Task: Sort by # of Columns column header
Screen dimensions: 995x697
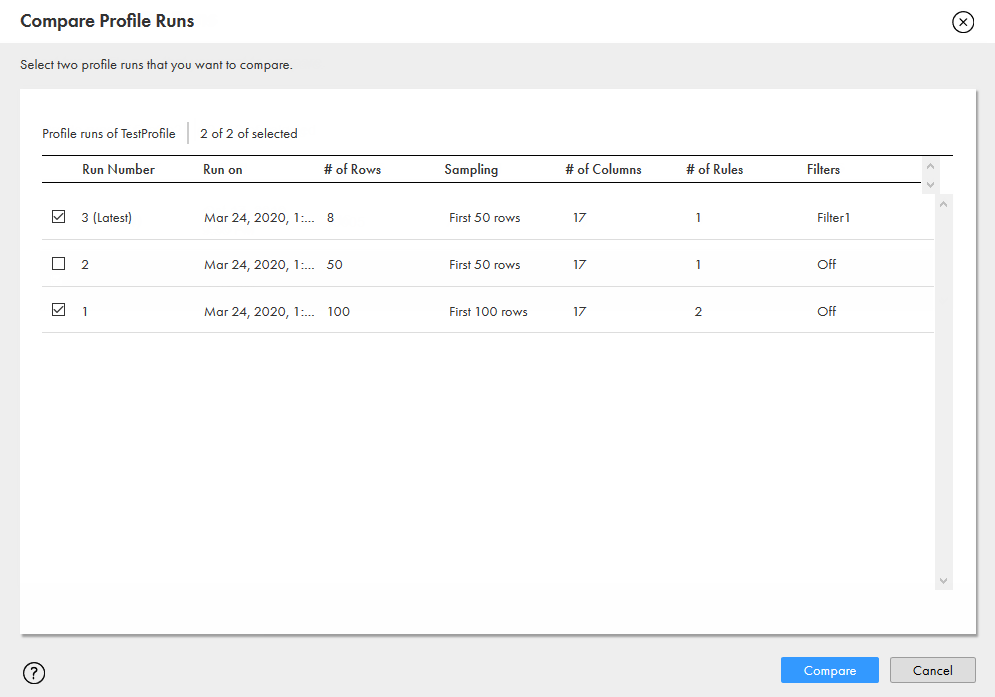Action: 603,169
